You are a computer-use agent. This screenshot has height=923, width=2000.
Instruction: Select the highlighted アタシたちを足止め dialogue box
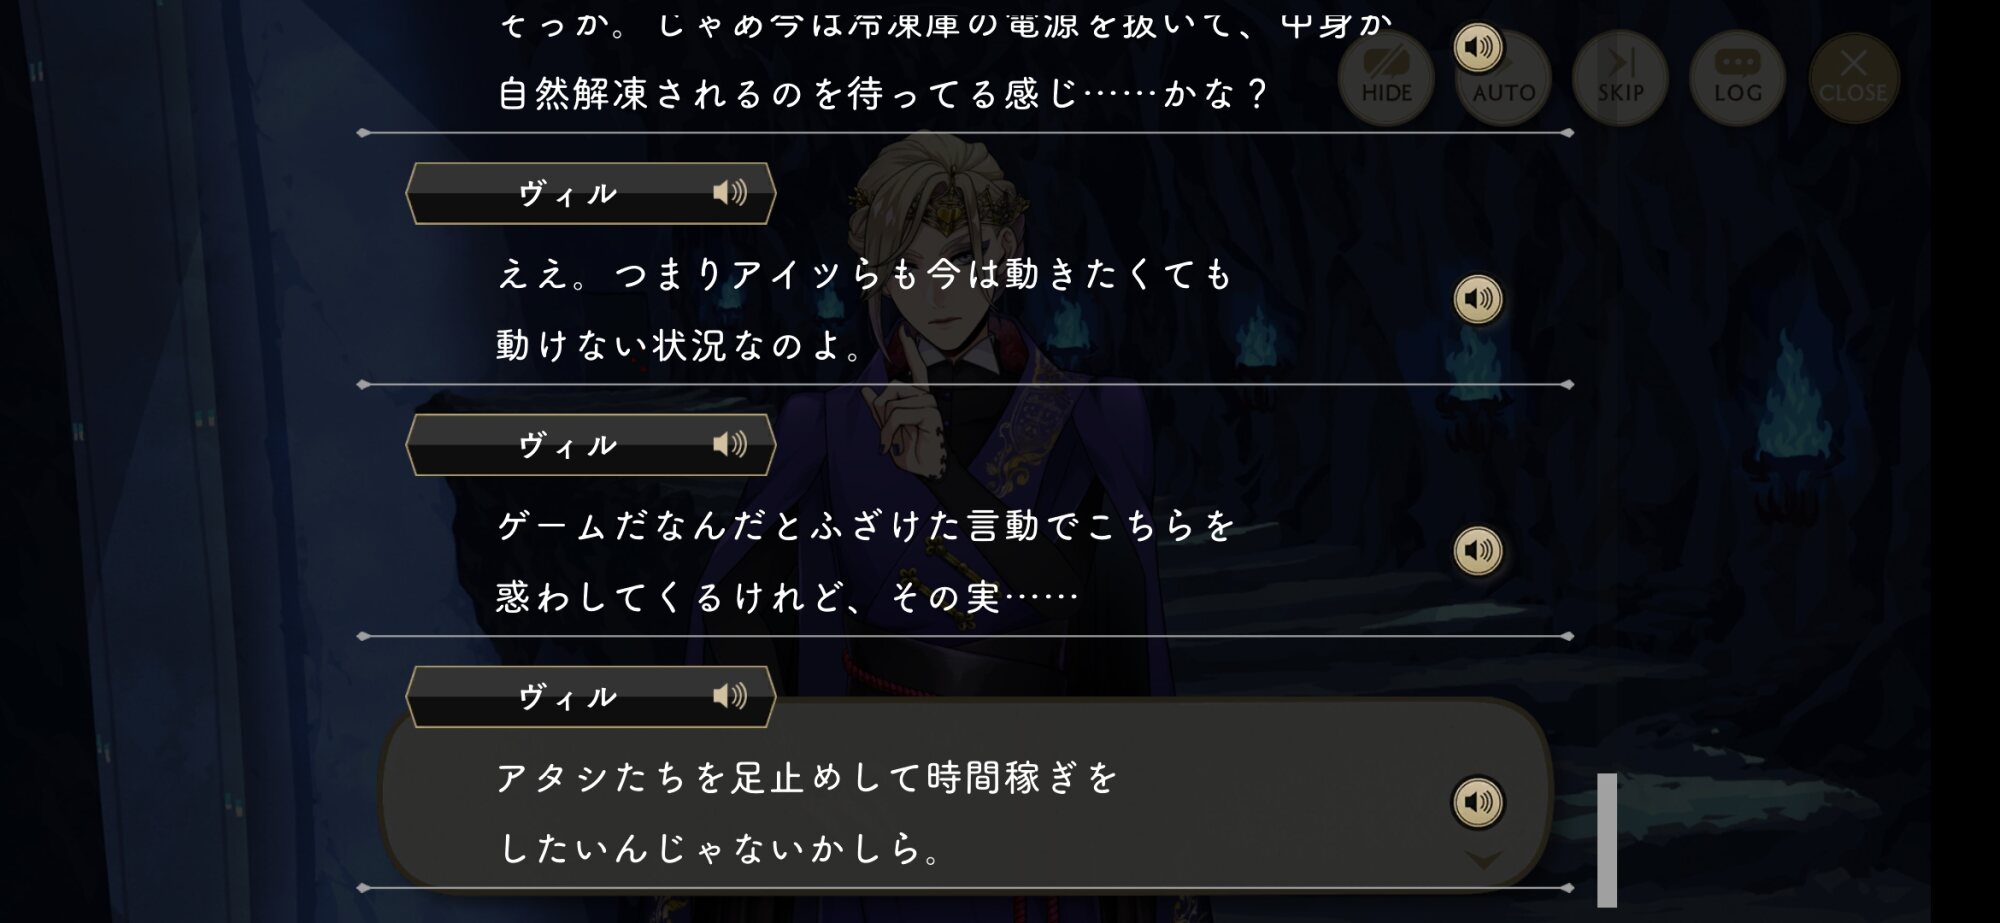pos(965,795)
